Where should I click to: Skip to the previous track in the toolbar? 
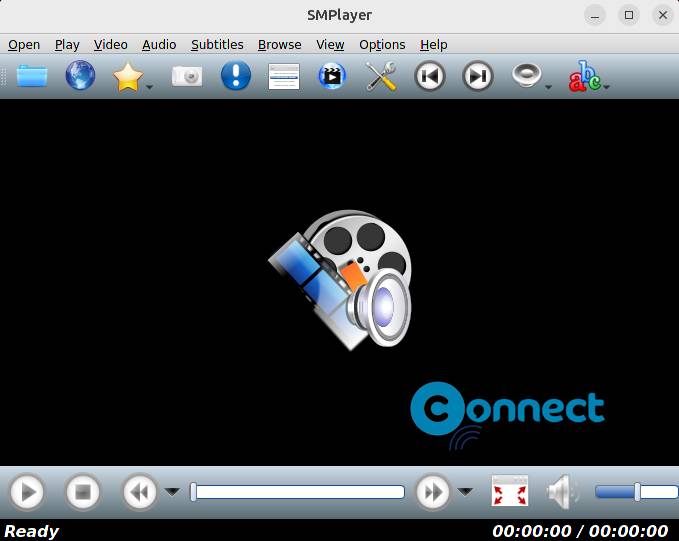click(430, 77)
